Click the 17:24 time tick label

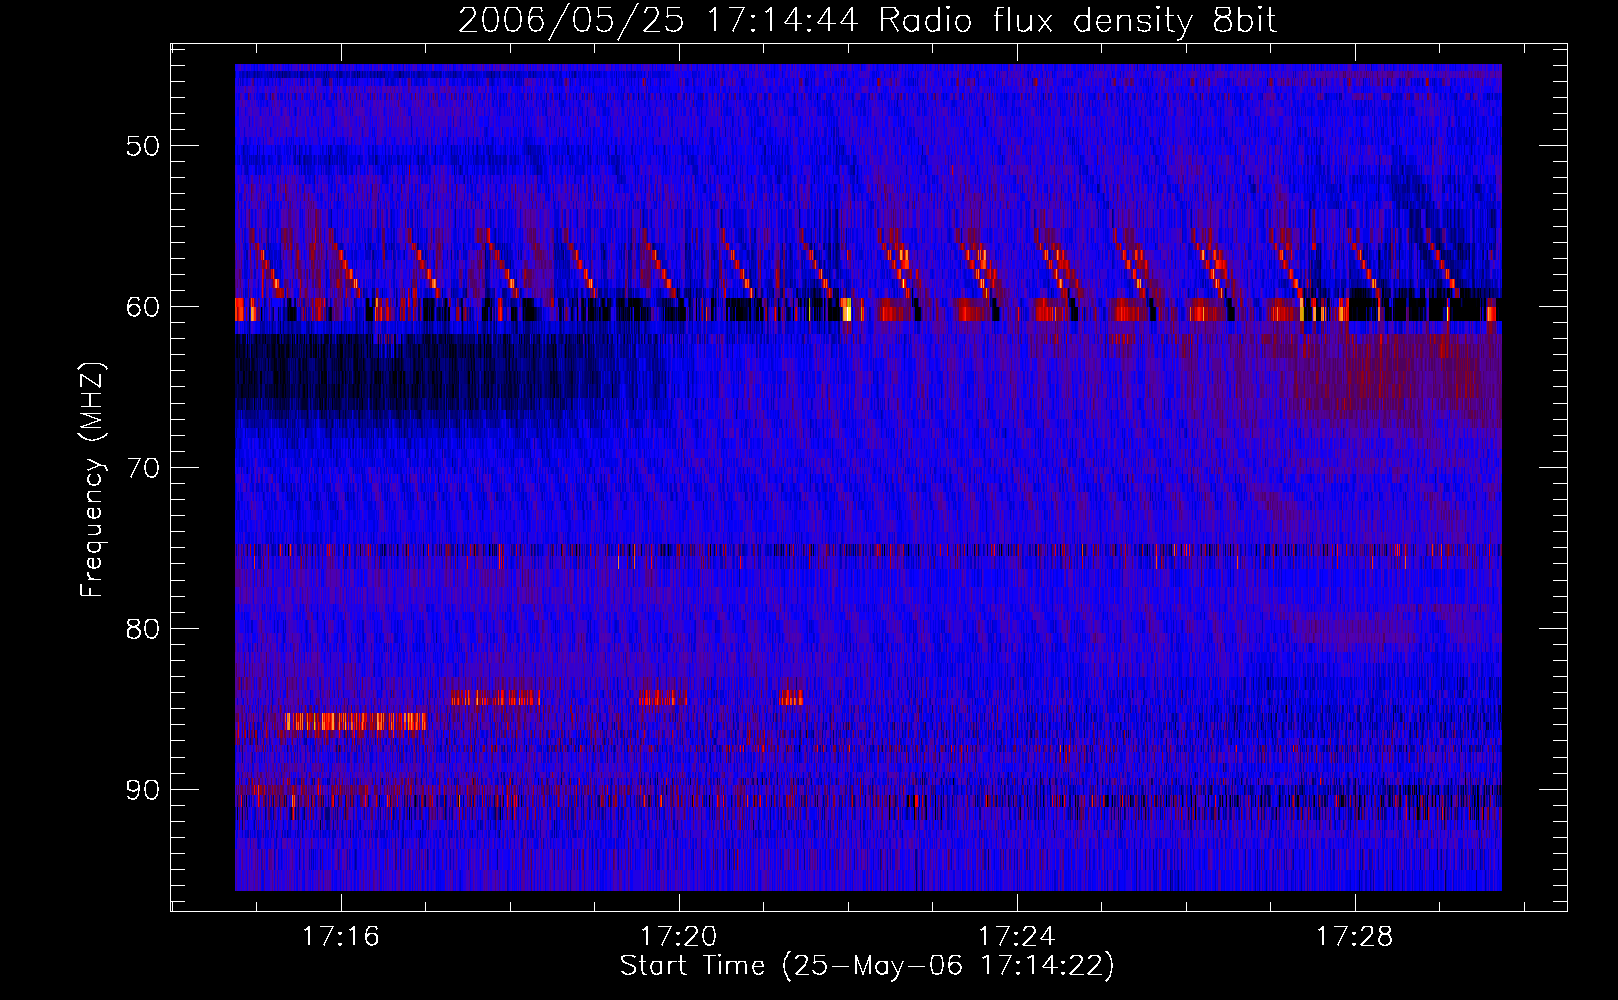[1017, 937]
